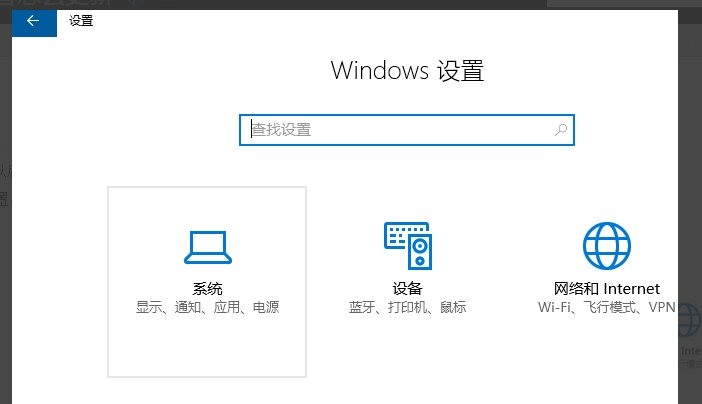The image size is (702, 404).
Task: Open the 设备 keyboard and speaker icon
Action: 408,245
